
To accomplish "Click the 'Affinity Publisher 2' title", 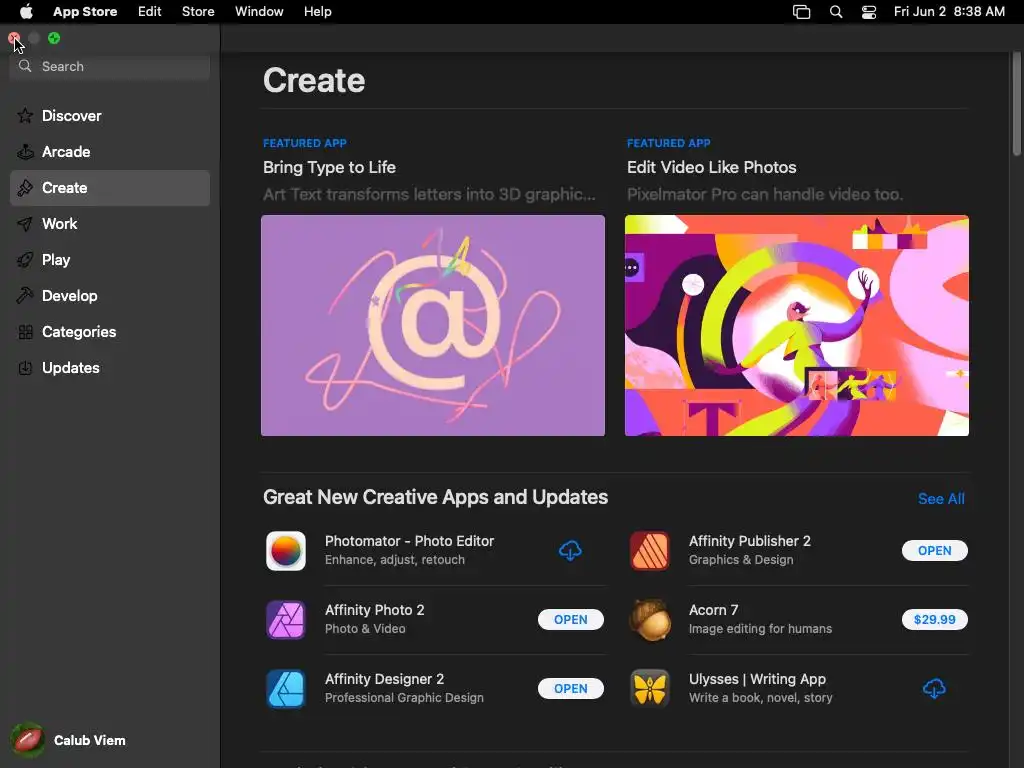I will pos(749,541).
